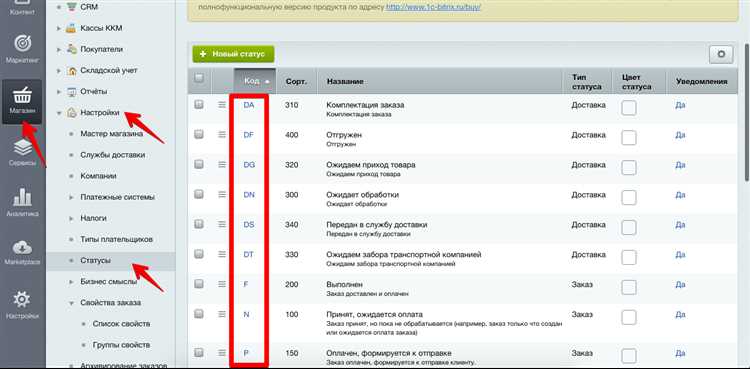750x369 pixels.
Task: Sort table by Название column header
Action: tap(345, 81)
